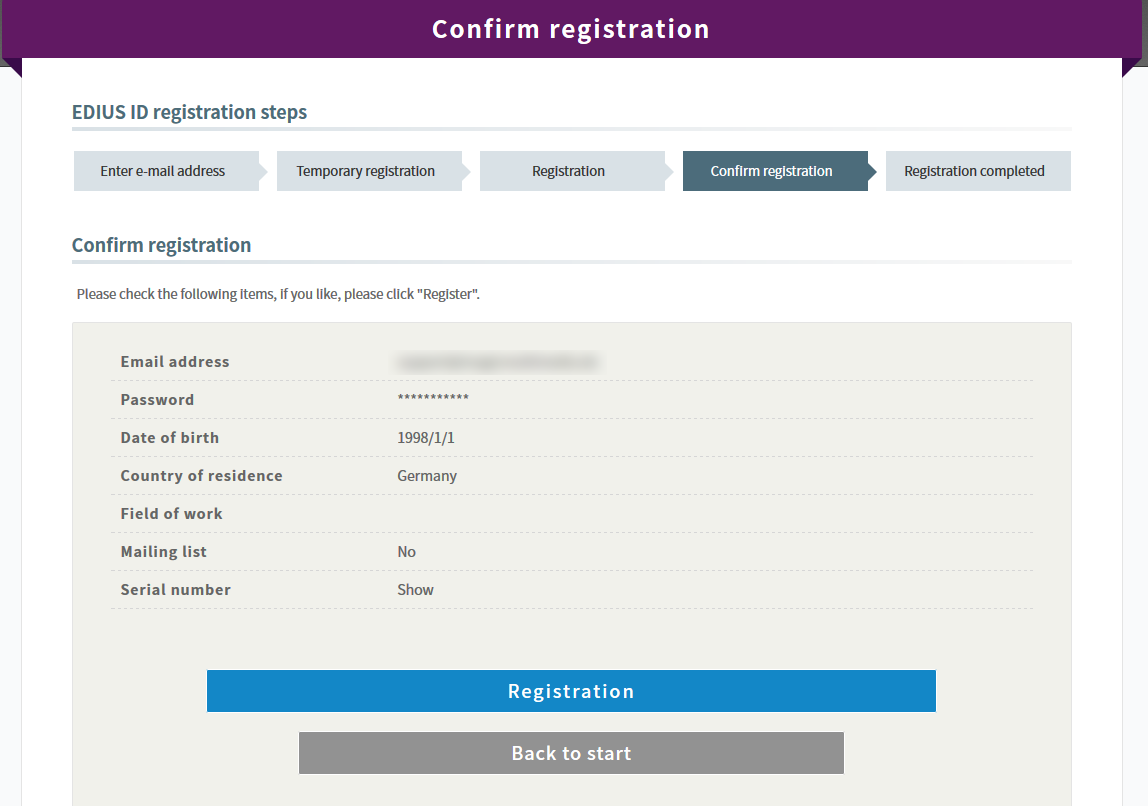1148x806 pixels.
Task: Click the Email address label
Action: (175, 362)
